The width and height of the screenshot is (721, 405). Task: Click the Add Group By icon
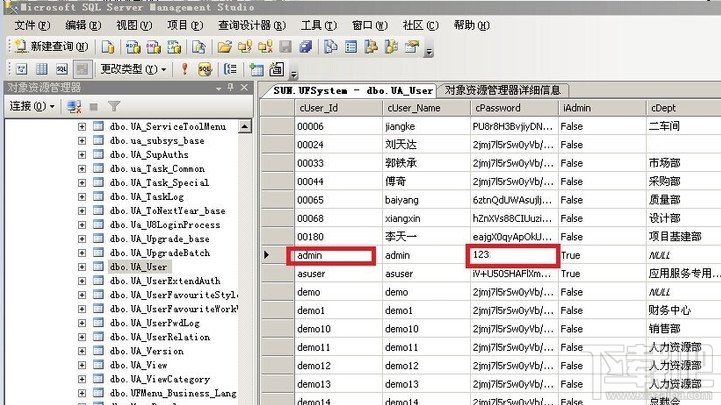click(230, 69)
